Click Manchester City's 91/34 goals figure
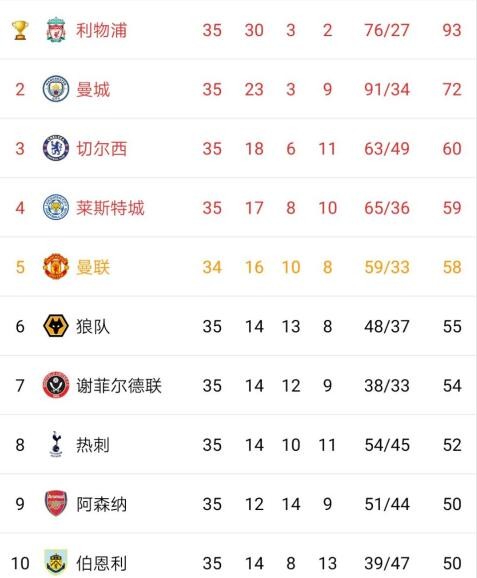 [387, 90]
